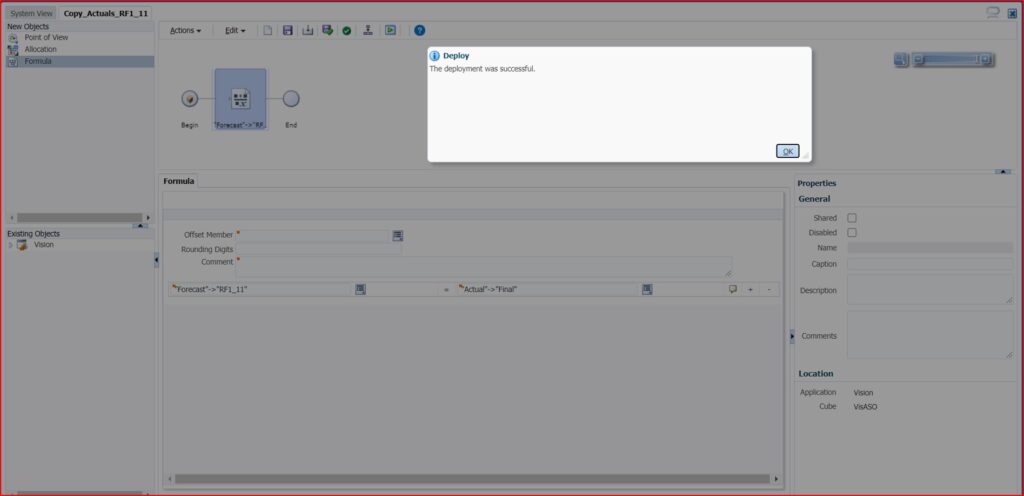This screenshot has width=1024, height=496.
Task: Click the Description text area
Action: click(x=930, y=289)
